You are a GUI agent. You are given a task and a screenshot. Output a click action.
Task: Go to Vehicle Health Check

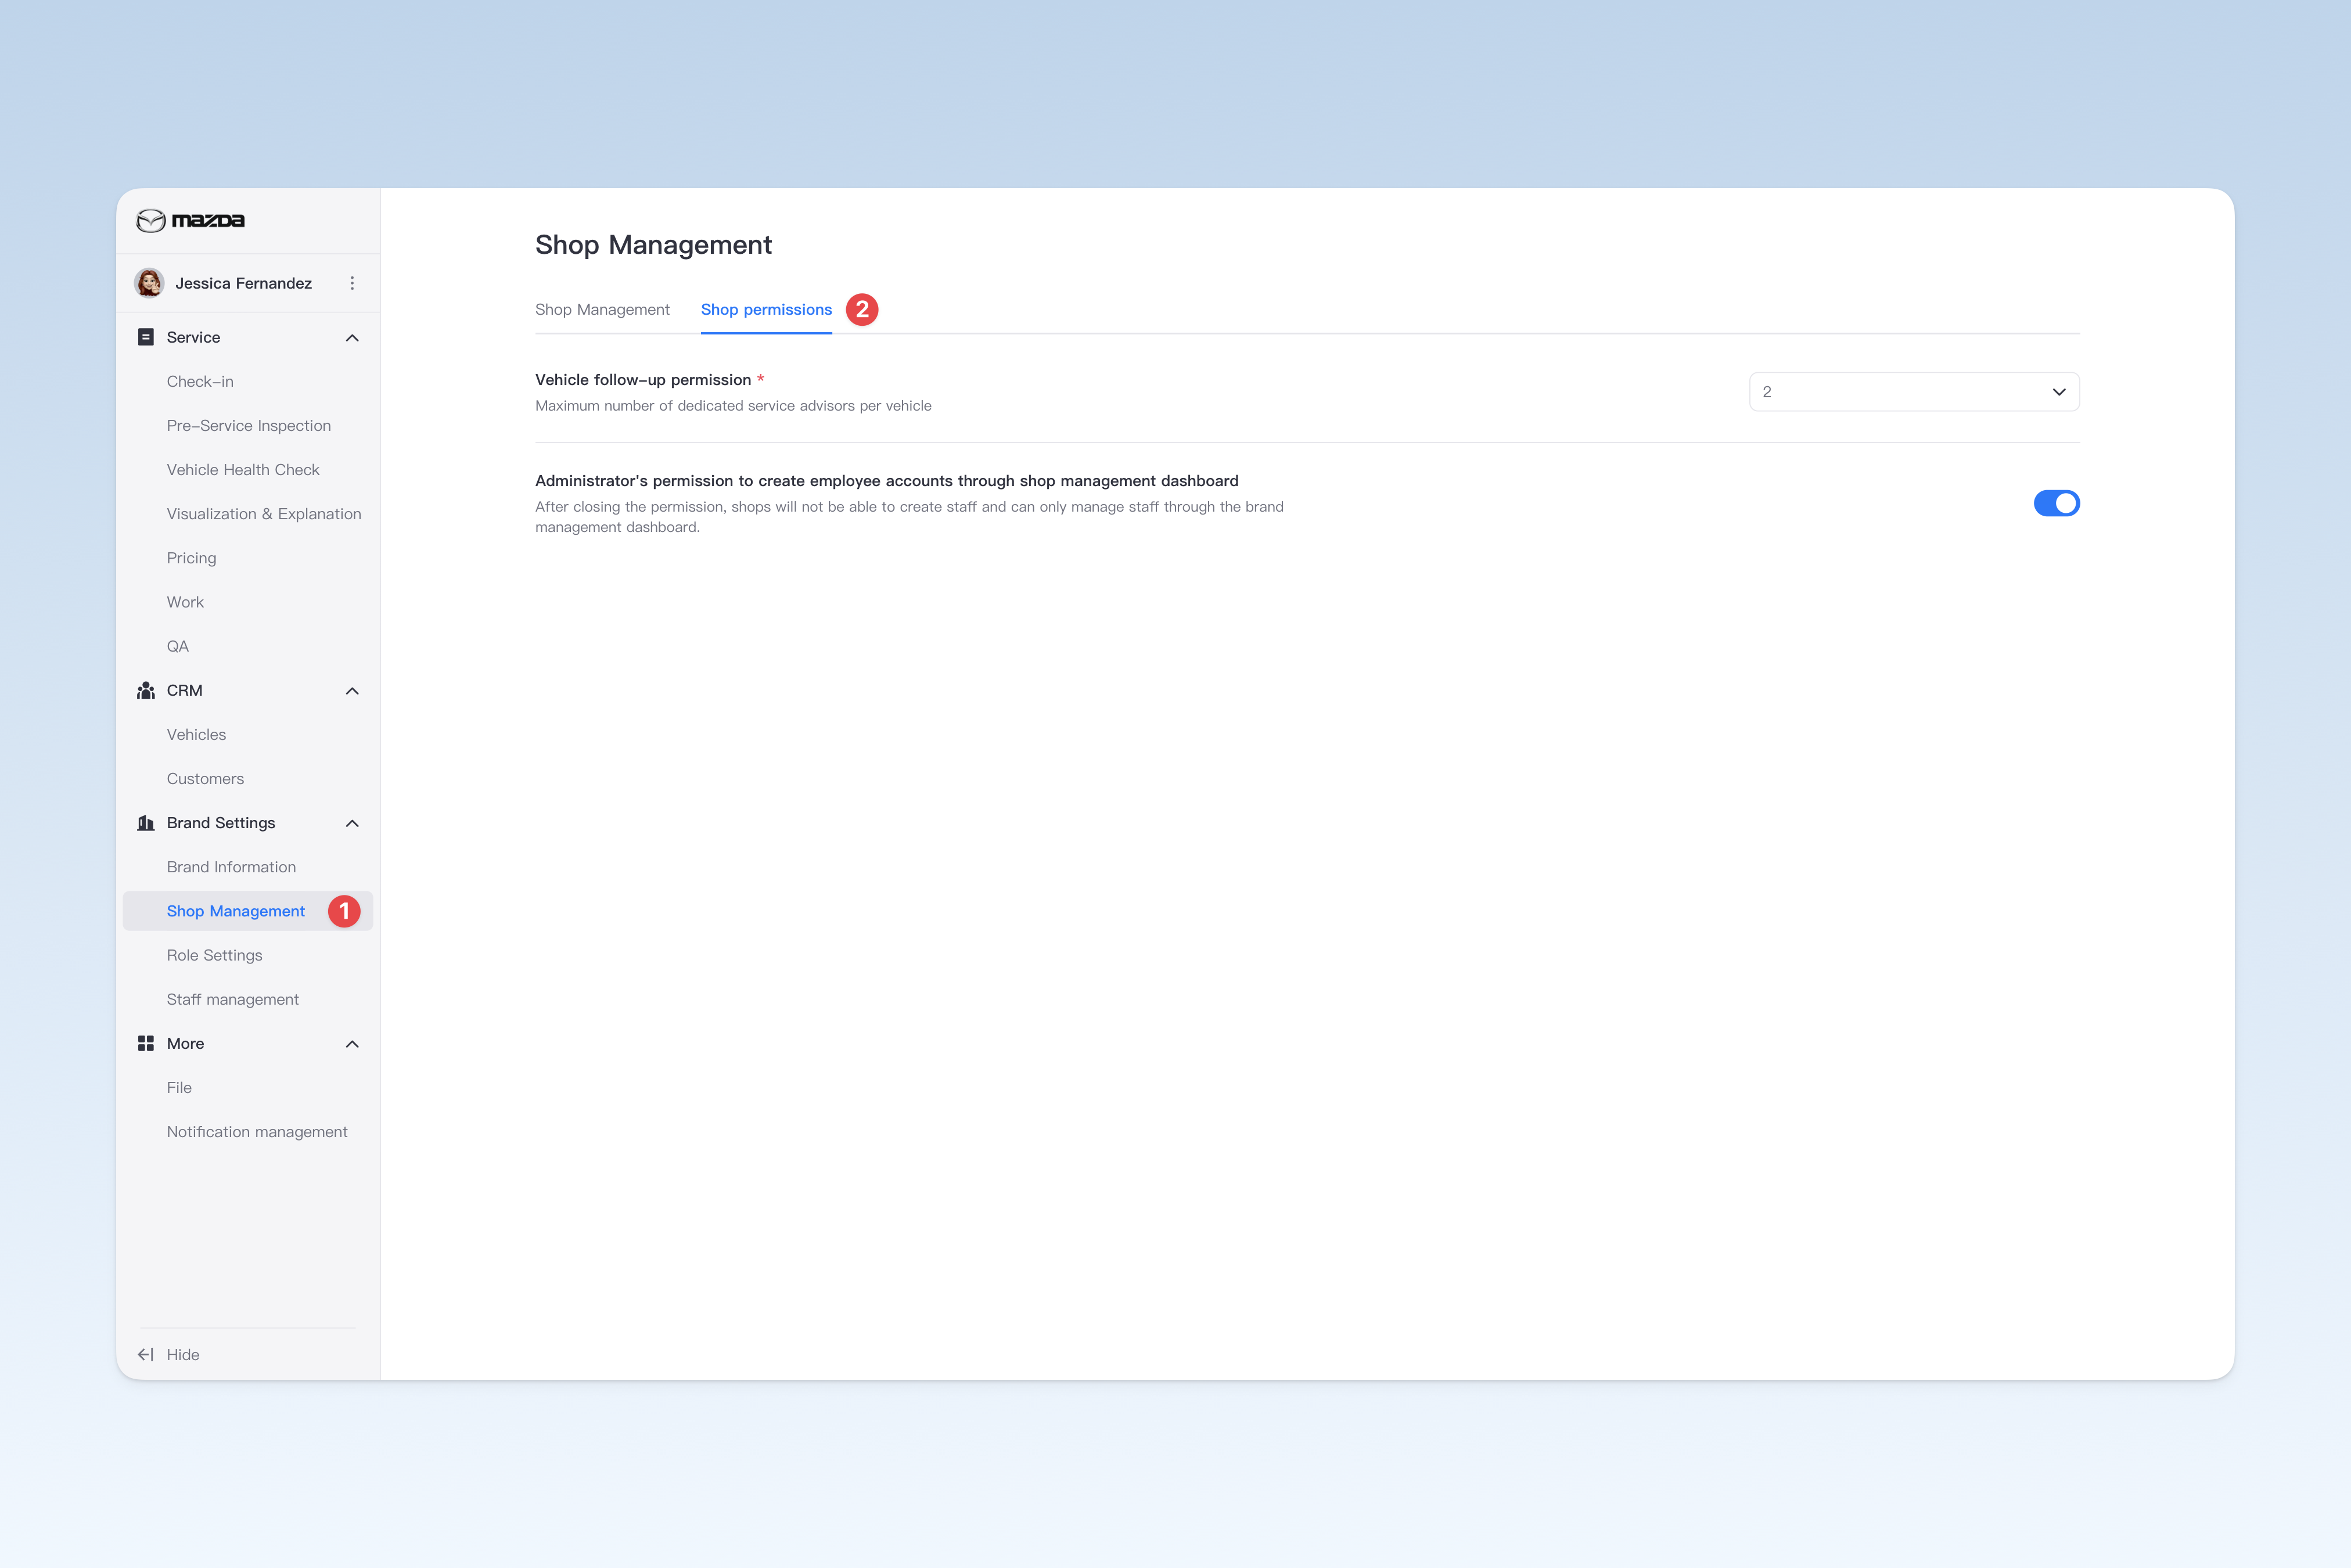tap(243, 469)
